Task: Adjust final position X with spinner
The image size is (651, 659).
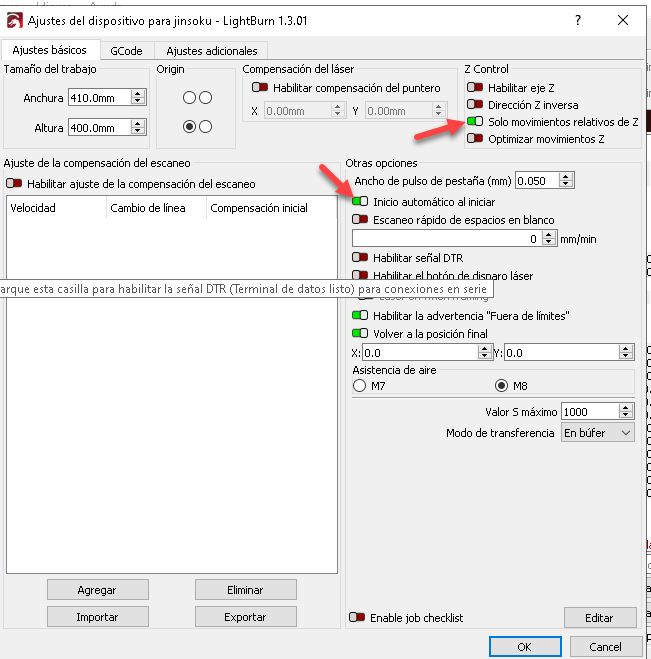Action: [485, 353]
